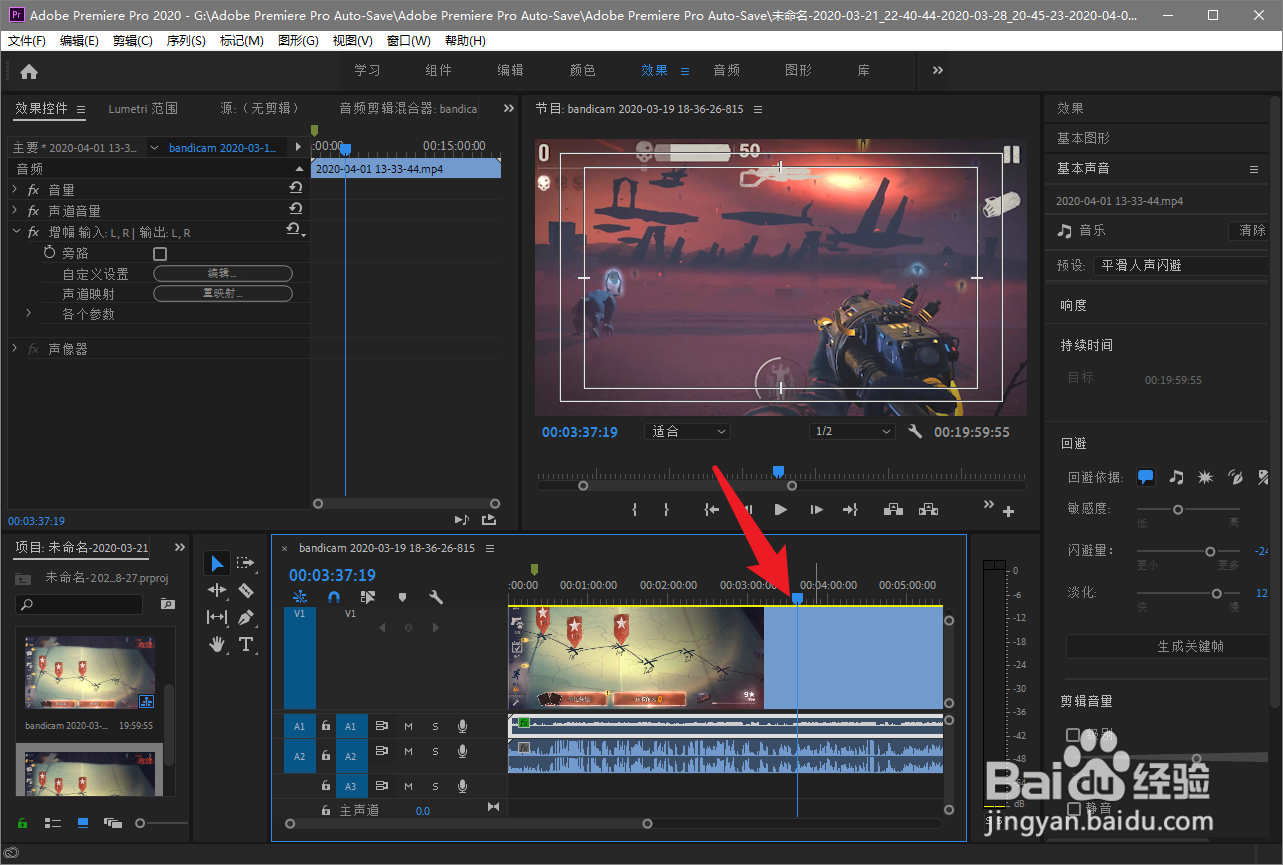Switch to the 音频 workspace tab
Viewport: 1283px width, 865px height.
[x=727, y=70]
